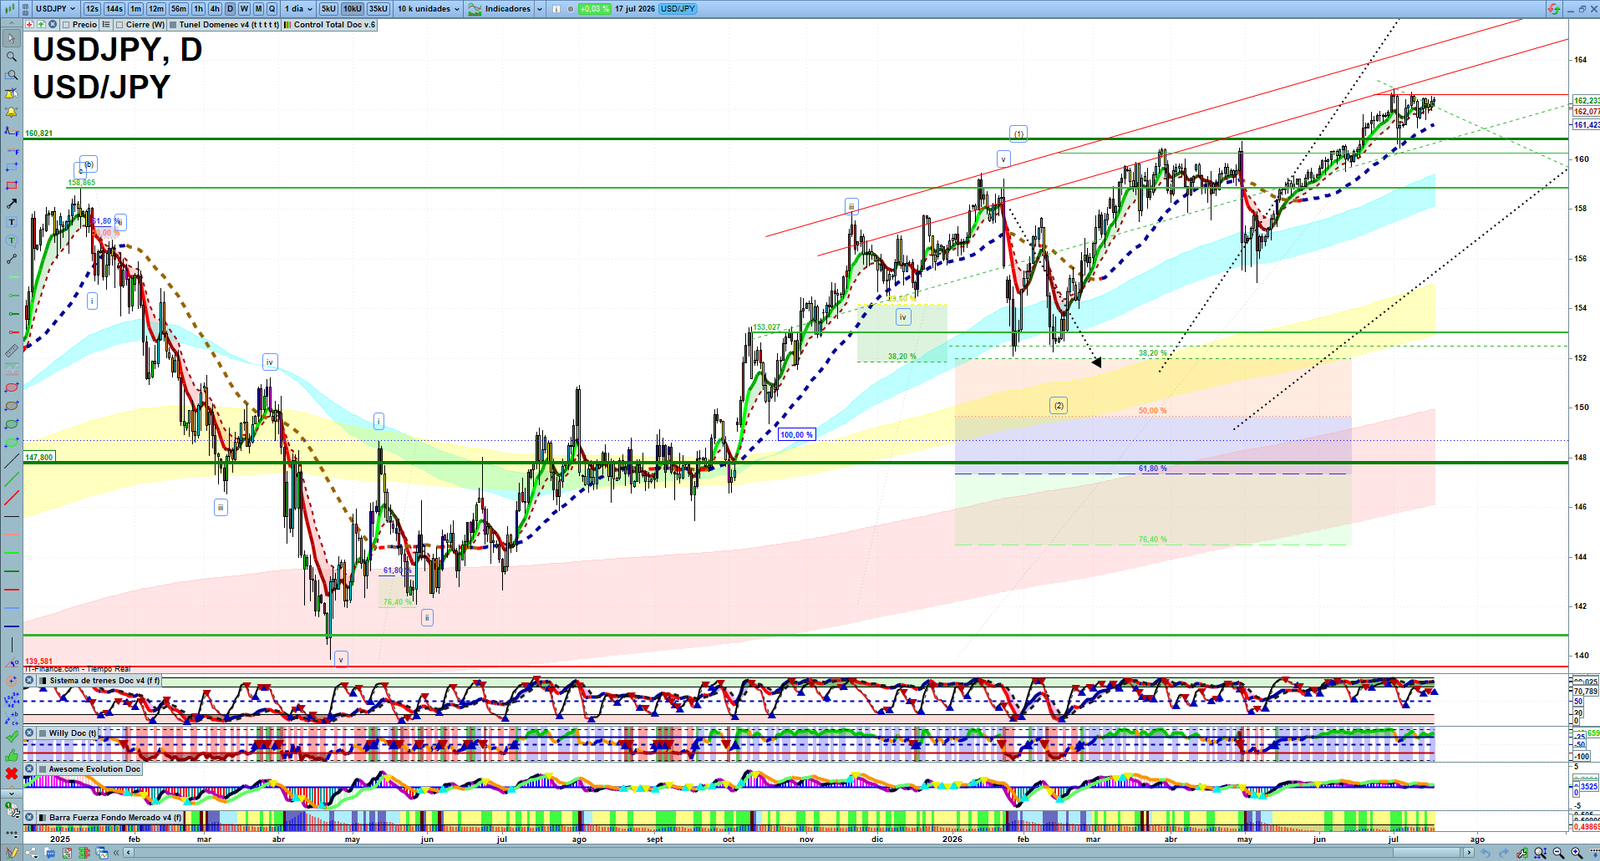
Task: Pick the green ellipse drawing tool
Action: [12, 422]
